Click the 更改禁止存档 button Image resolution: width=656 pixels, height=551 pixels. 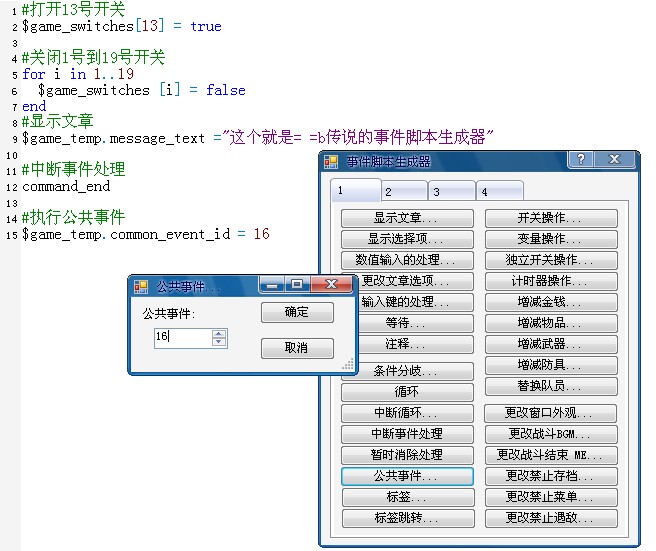(551, 476)
